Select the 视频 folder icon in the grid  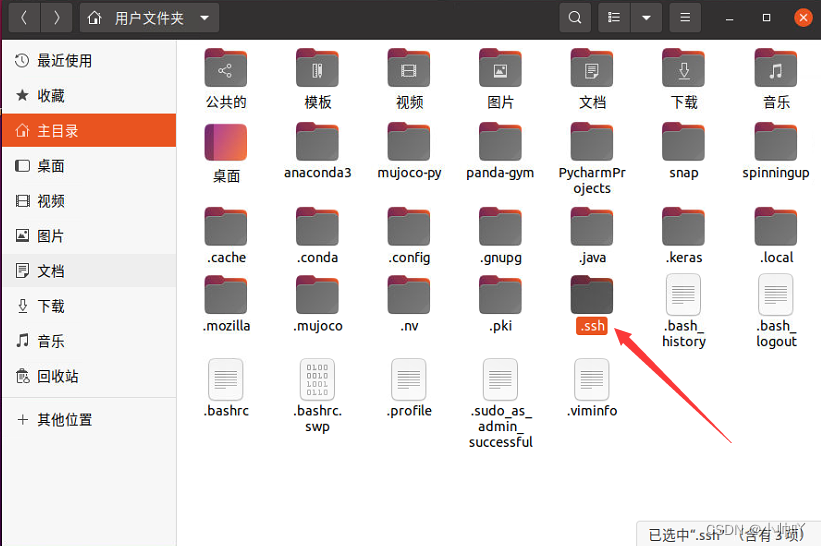coord(409,68)
